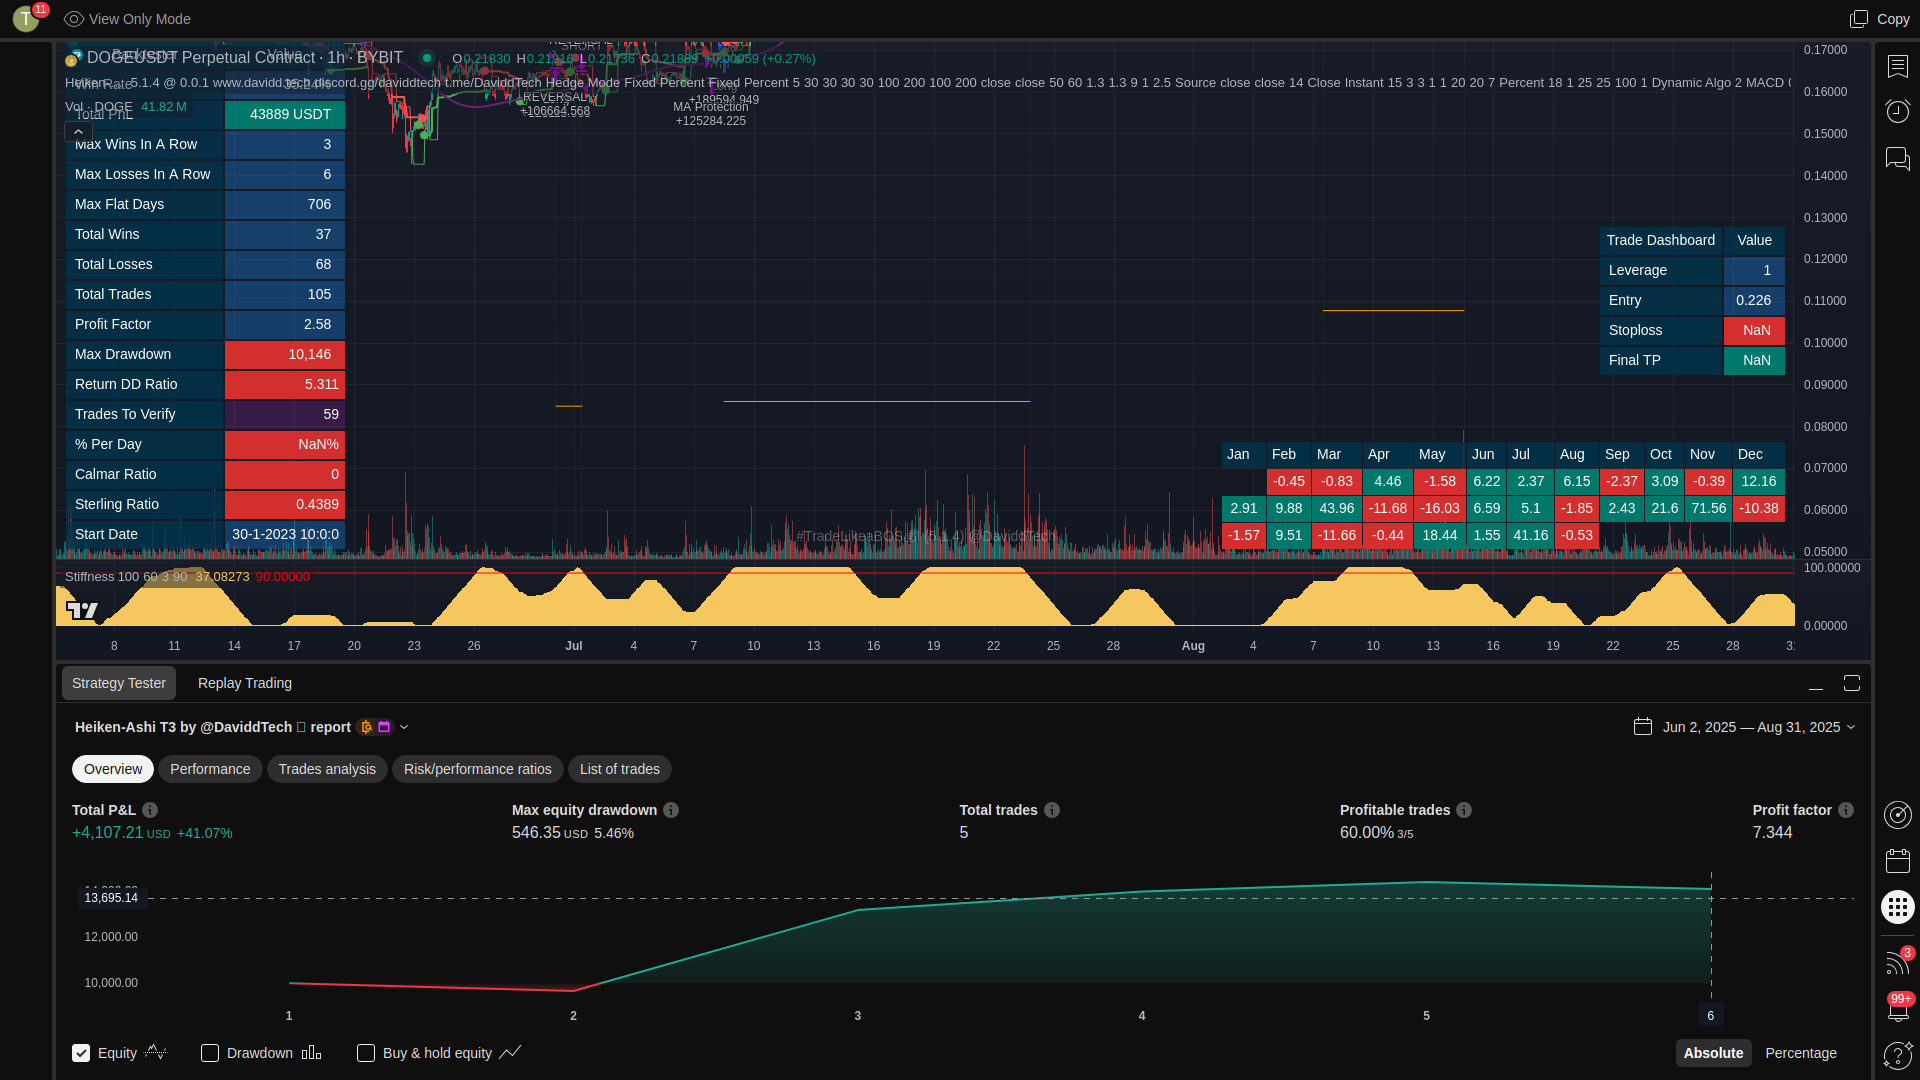Viewport: 1920px width, 1080px height.
Task: Click the Start Date 30-1-2023 value
Action: [x=285, y=534]
